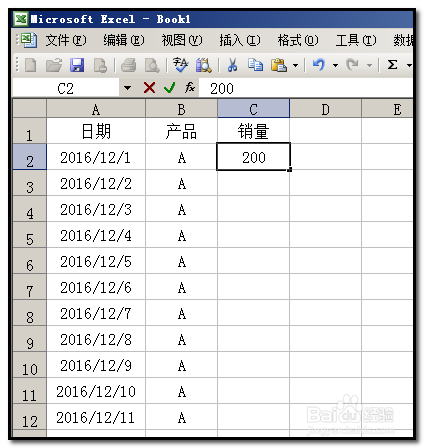Click the AutoSum sigma icon

(x=392, y=65)
